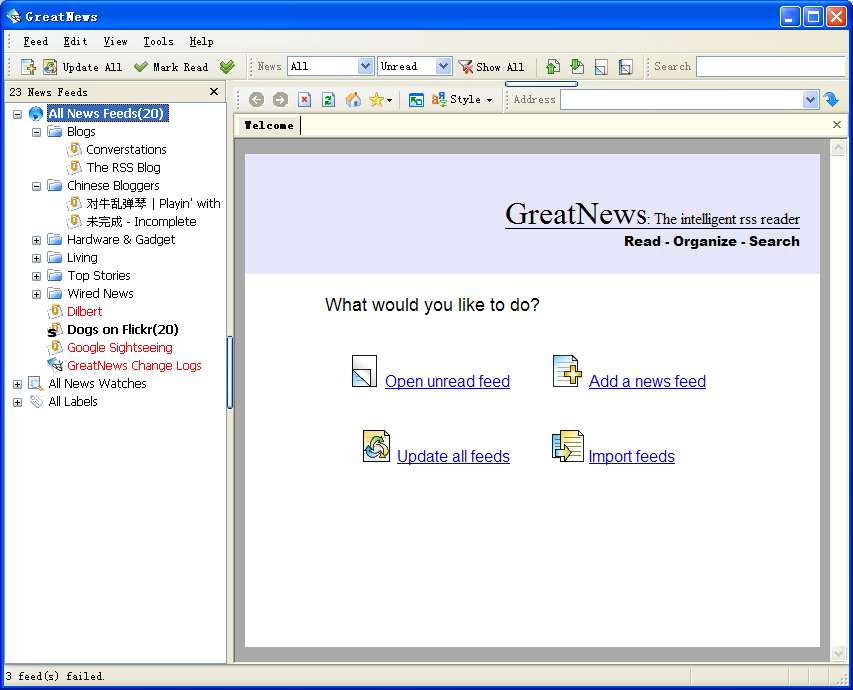853x690 pixels.
Task: Click the double green checkmark mark-all-read icon
Action: (227, 67)
